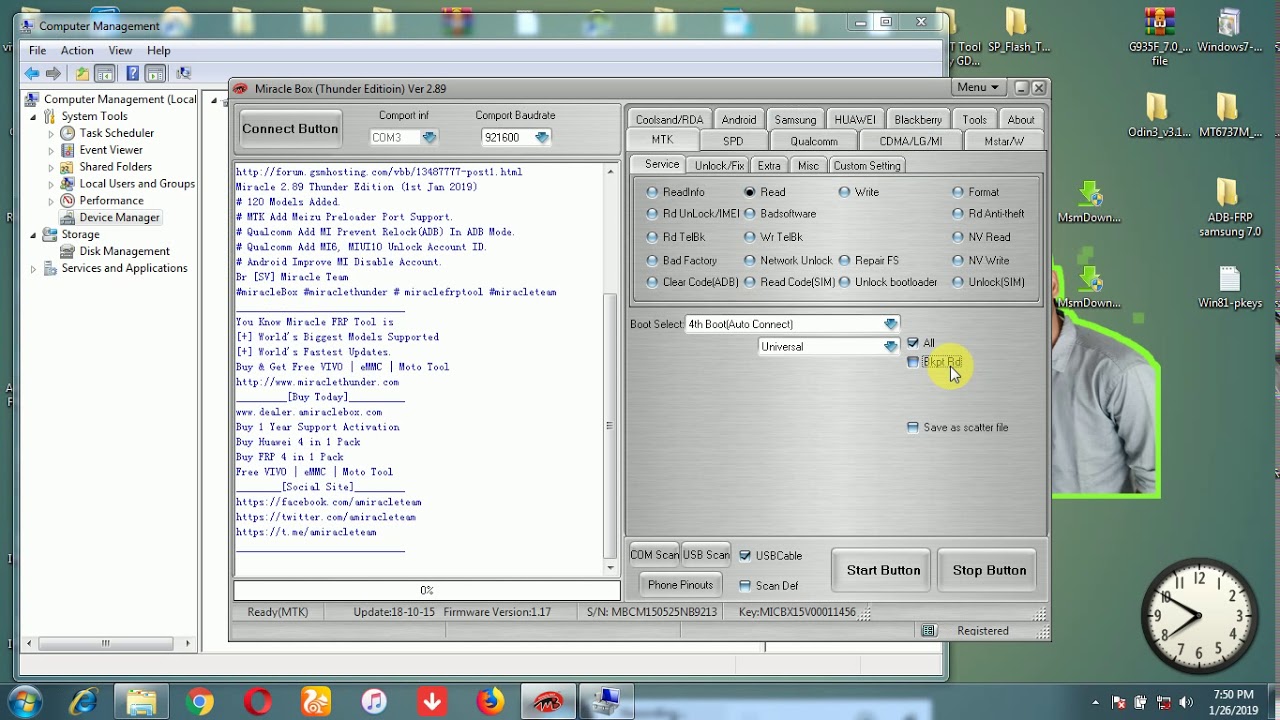Open Google Chrome from the taskbar
This screenshot has width=1280, height=720.
(x=200, y=702)
